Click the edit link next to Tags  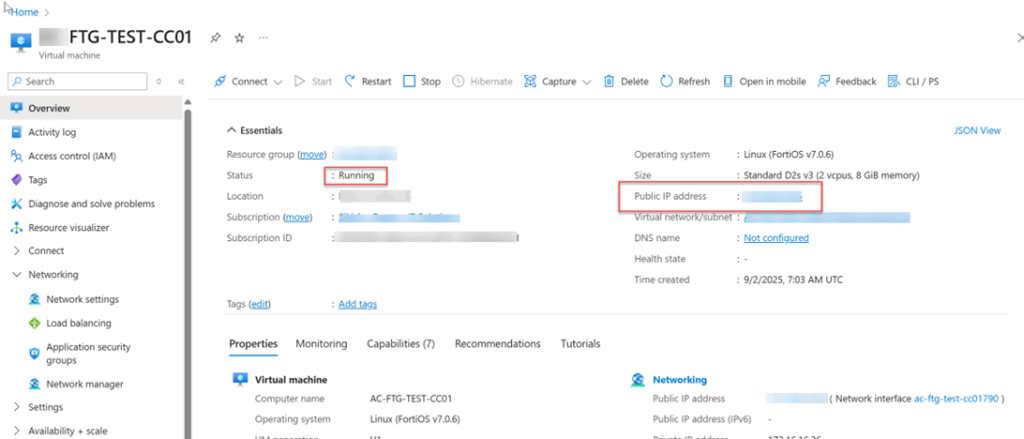tap(260, 304)
